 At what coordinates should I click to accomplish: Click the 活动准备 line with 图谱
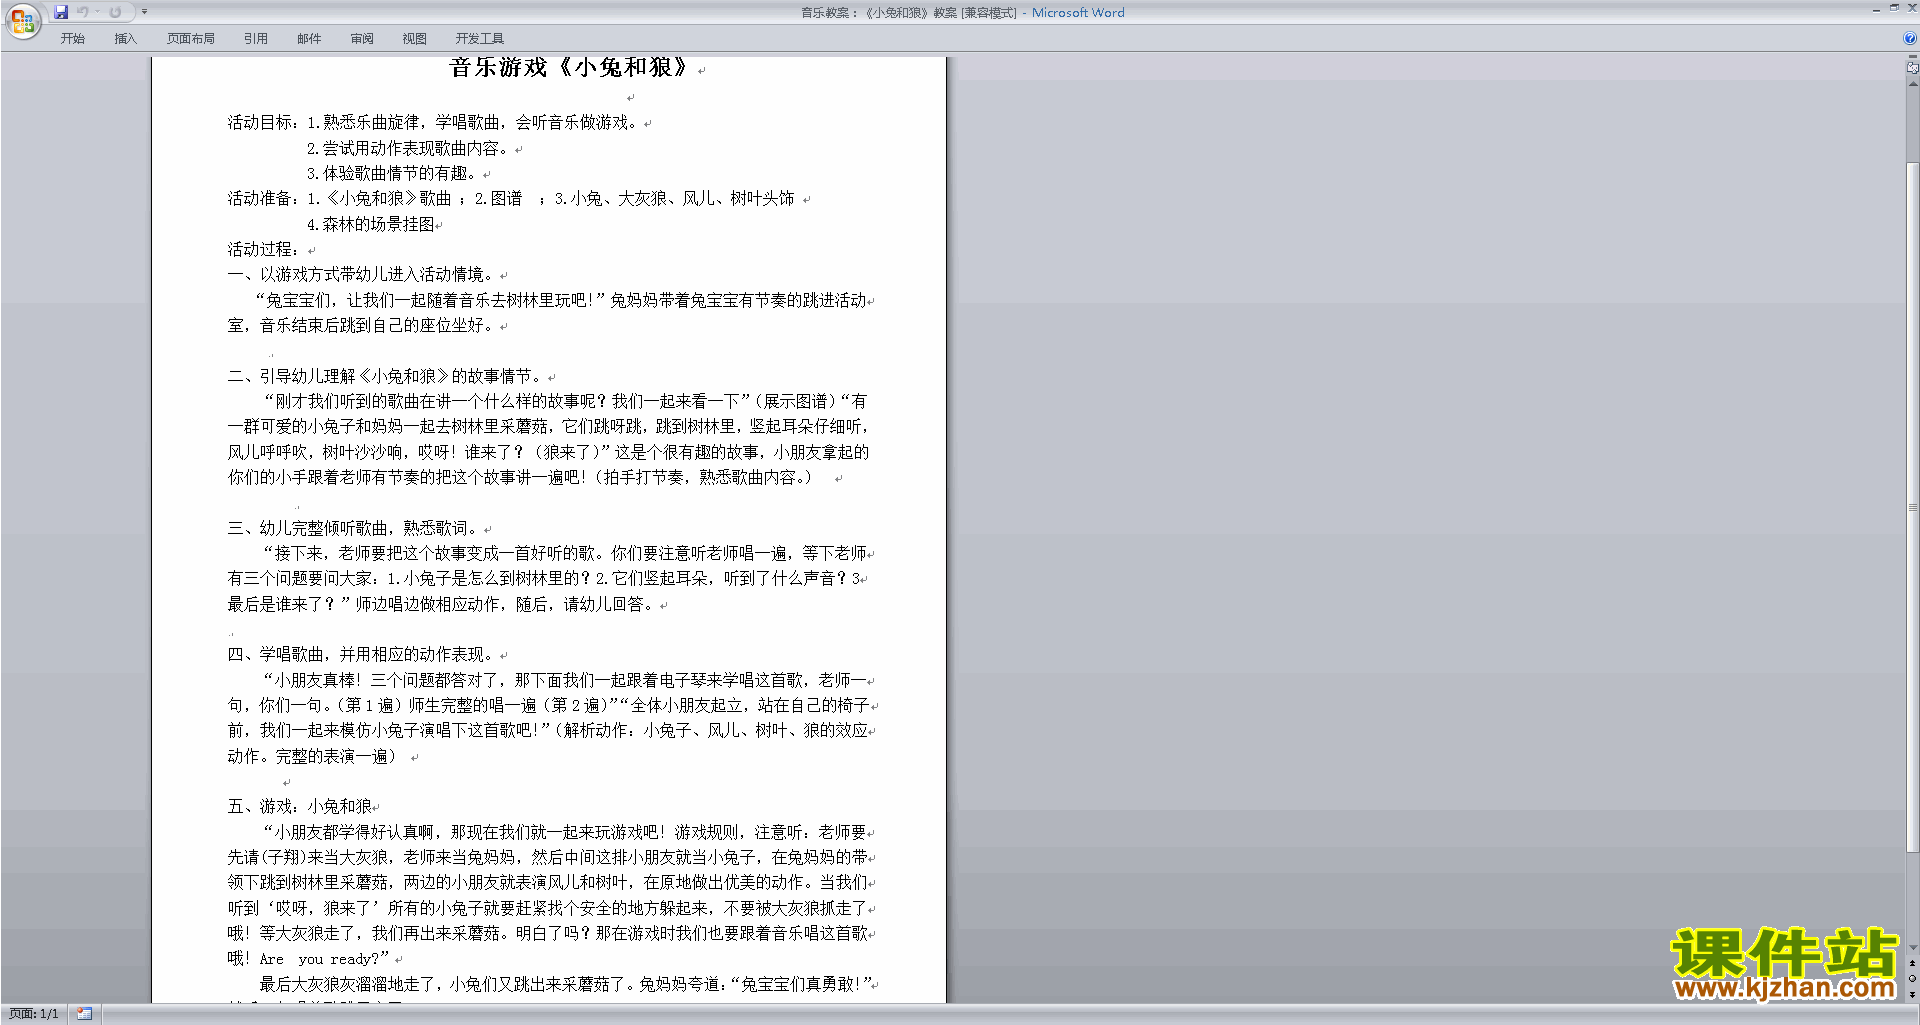[x=511, y=198]
